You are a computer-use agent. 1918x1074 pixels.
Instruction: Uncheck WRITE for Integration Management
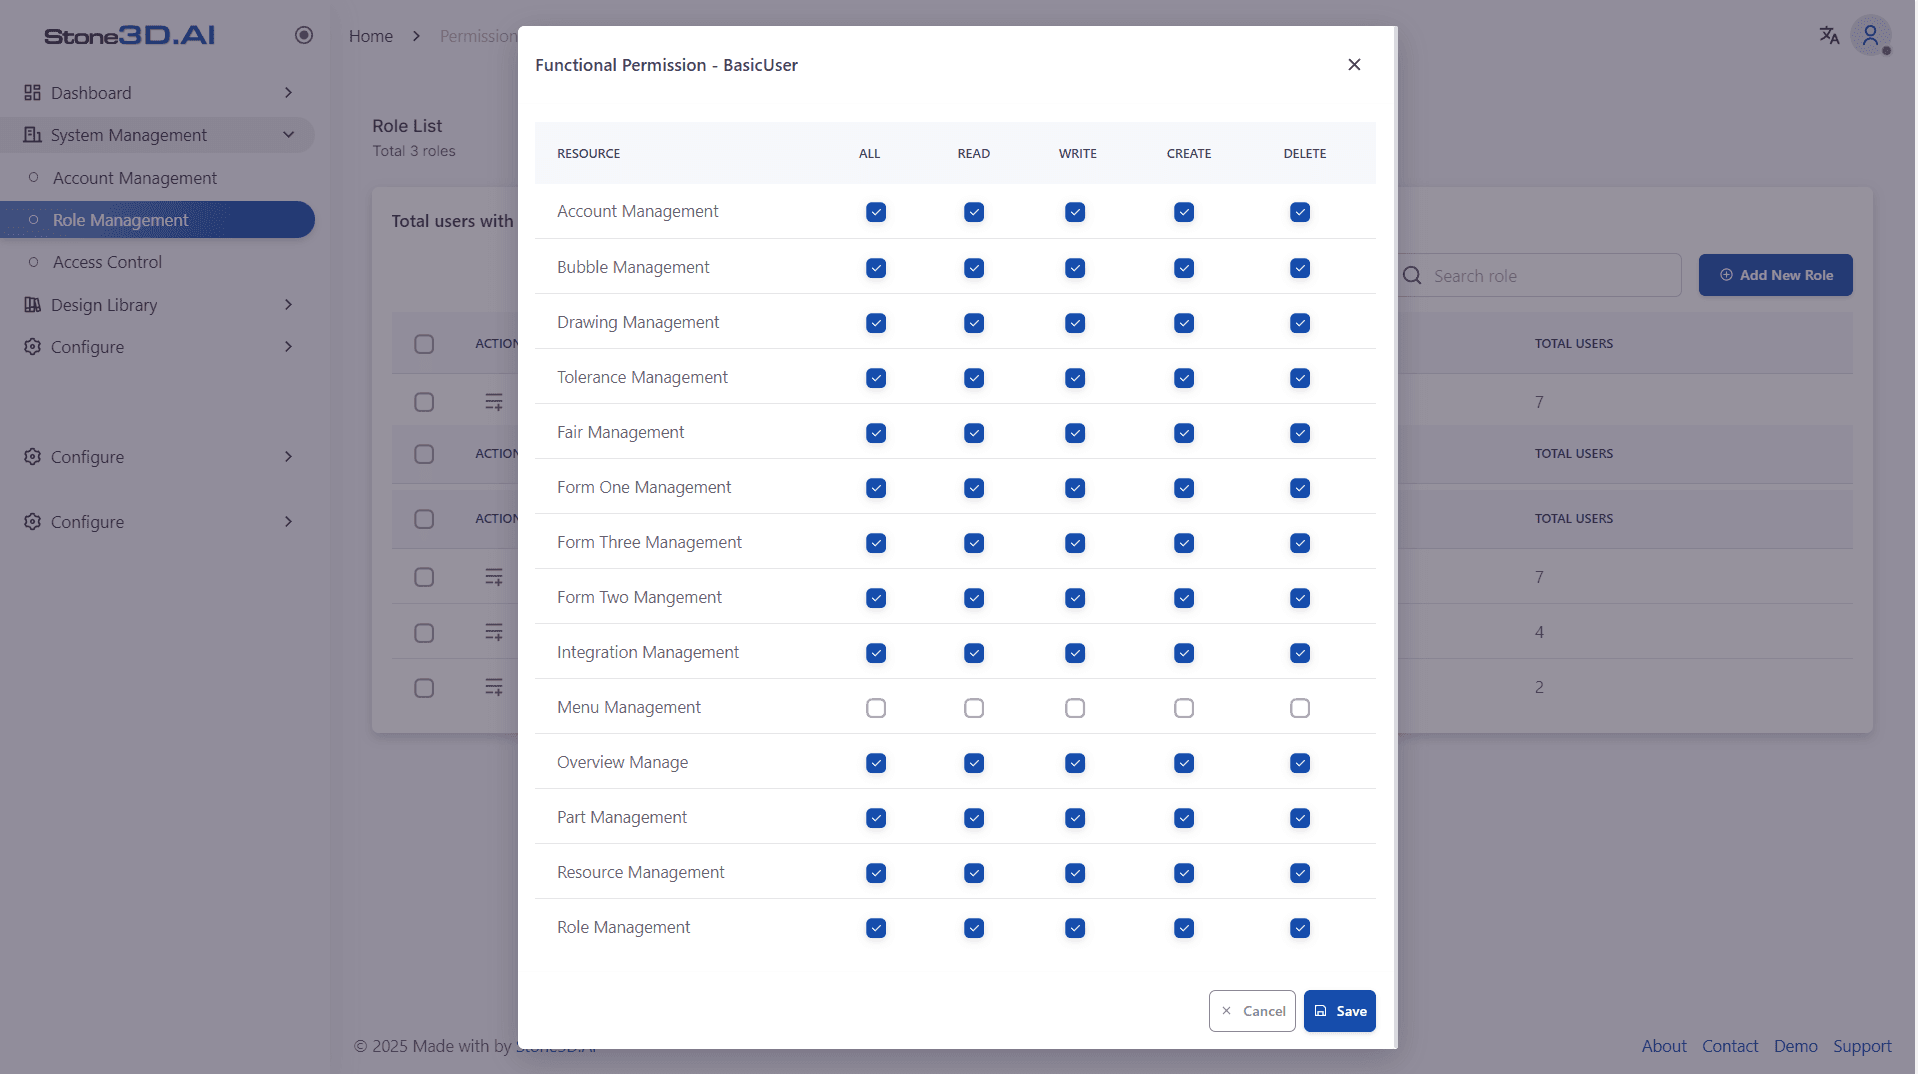coord(1075,653)
